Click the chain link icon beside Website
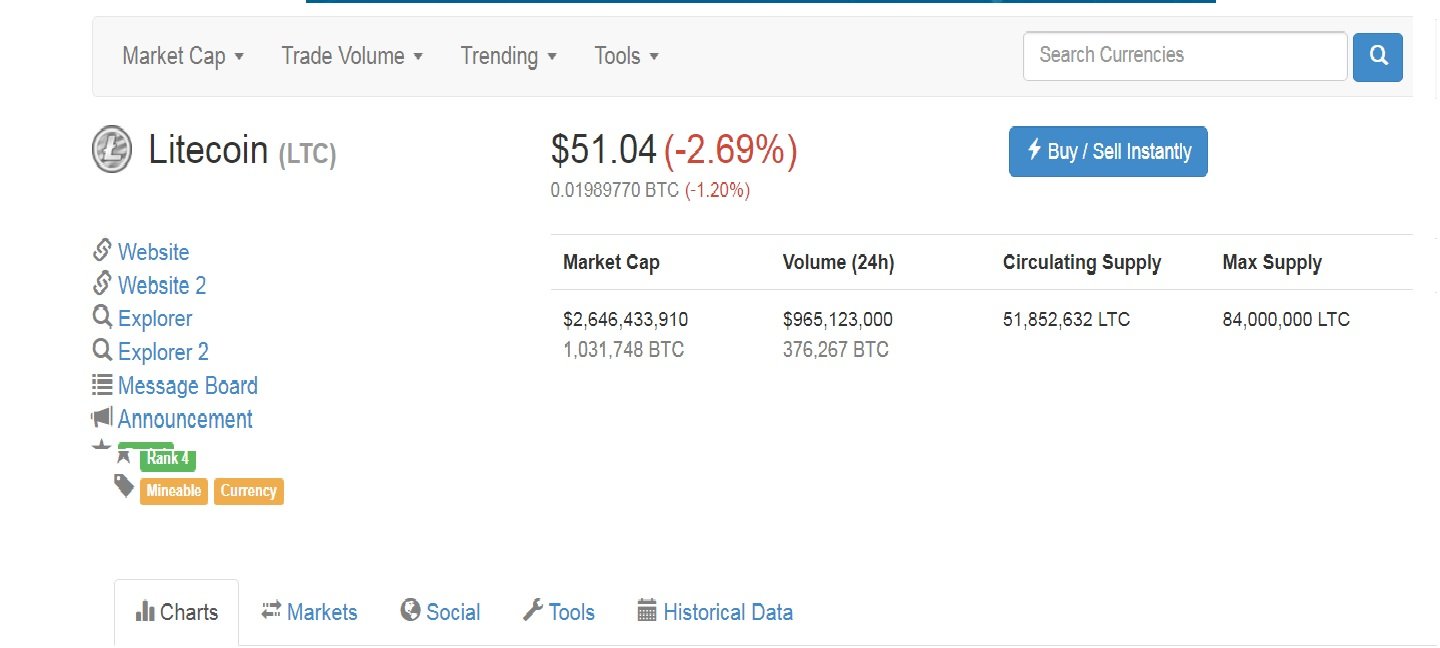This screenshot has height=648, width=1440. point(102,250)
